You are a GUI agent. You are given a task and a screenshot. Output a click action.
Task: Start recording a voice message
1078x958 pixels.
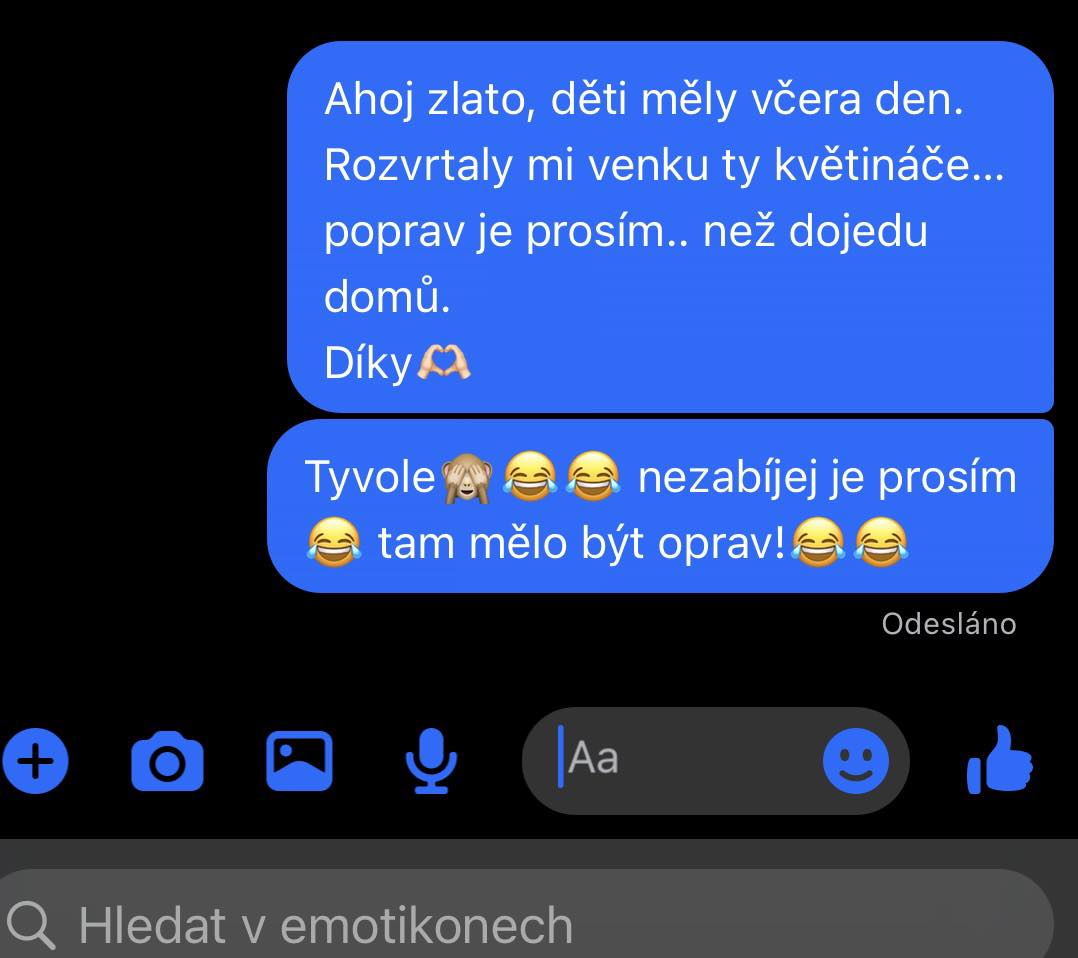point(431,761)
